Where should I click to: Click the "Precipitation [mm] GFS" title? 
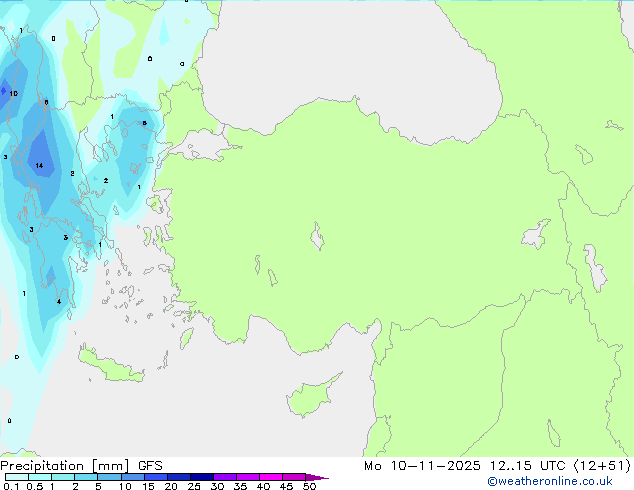point(81,466)
